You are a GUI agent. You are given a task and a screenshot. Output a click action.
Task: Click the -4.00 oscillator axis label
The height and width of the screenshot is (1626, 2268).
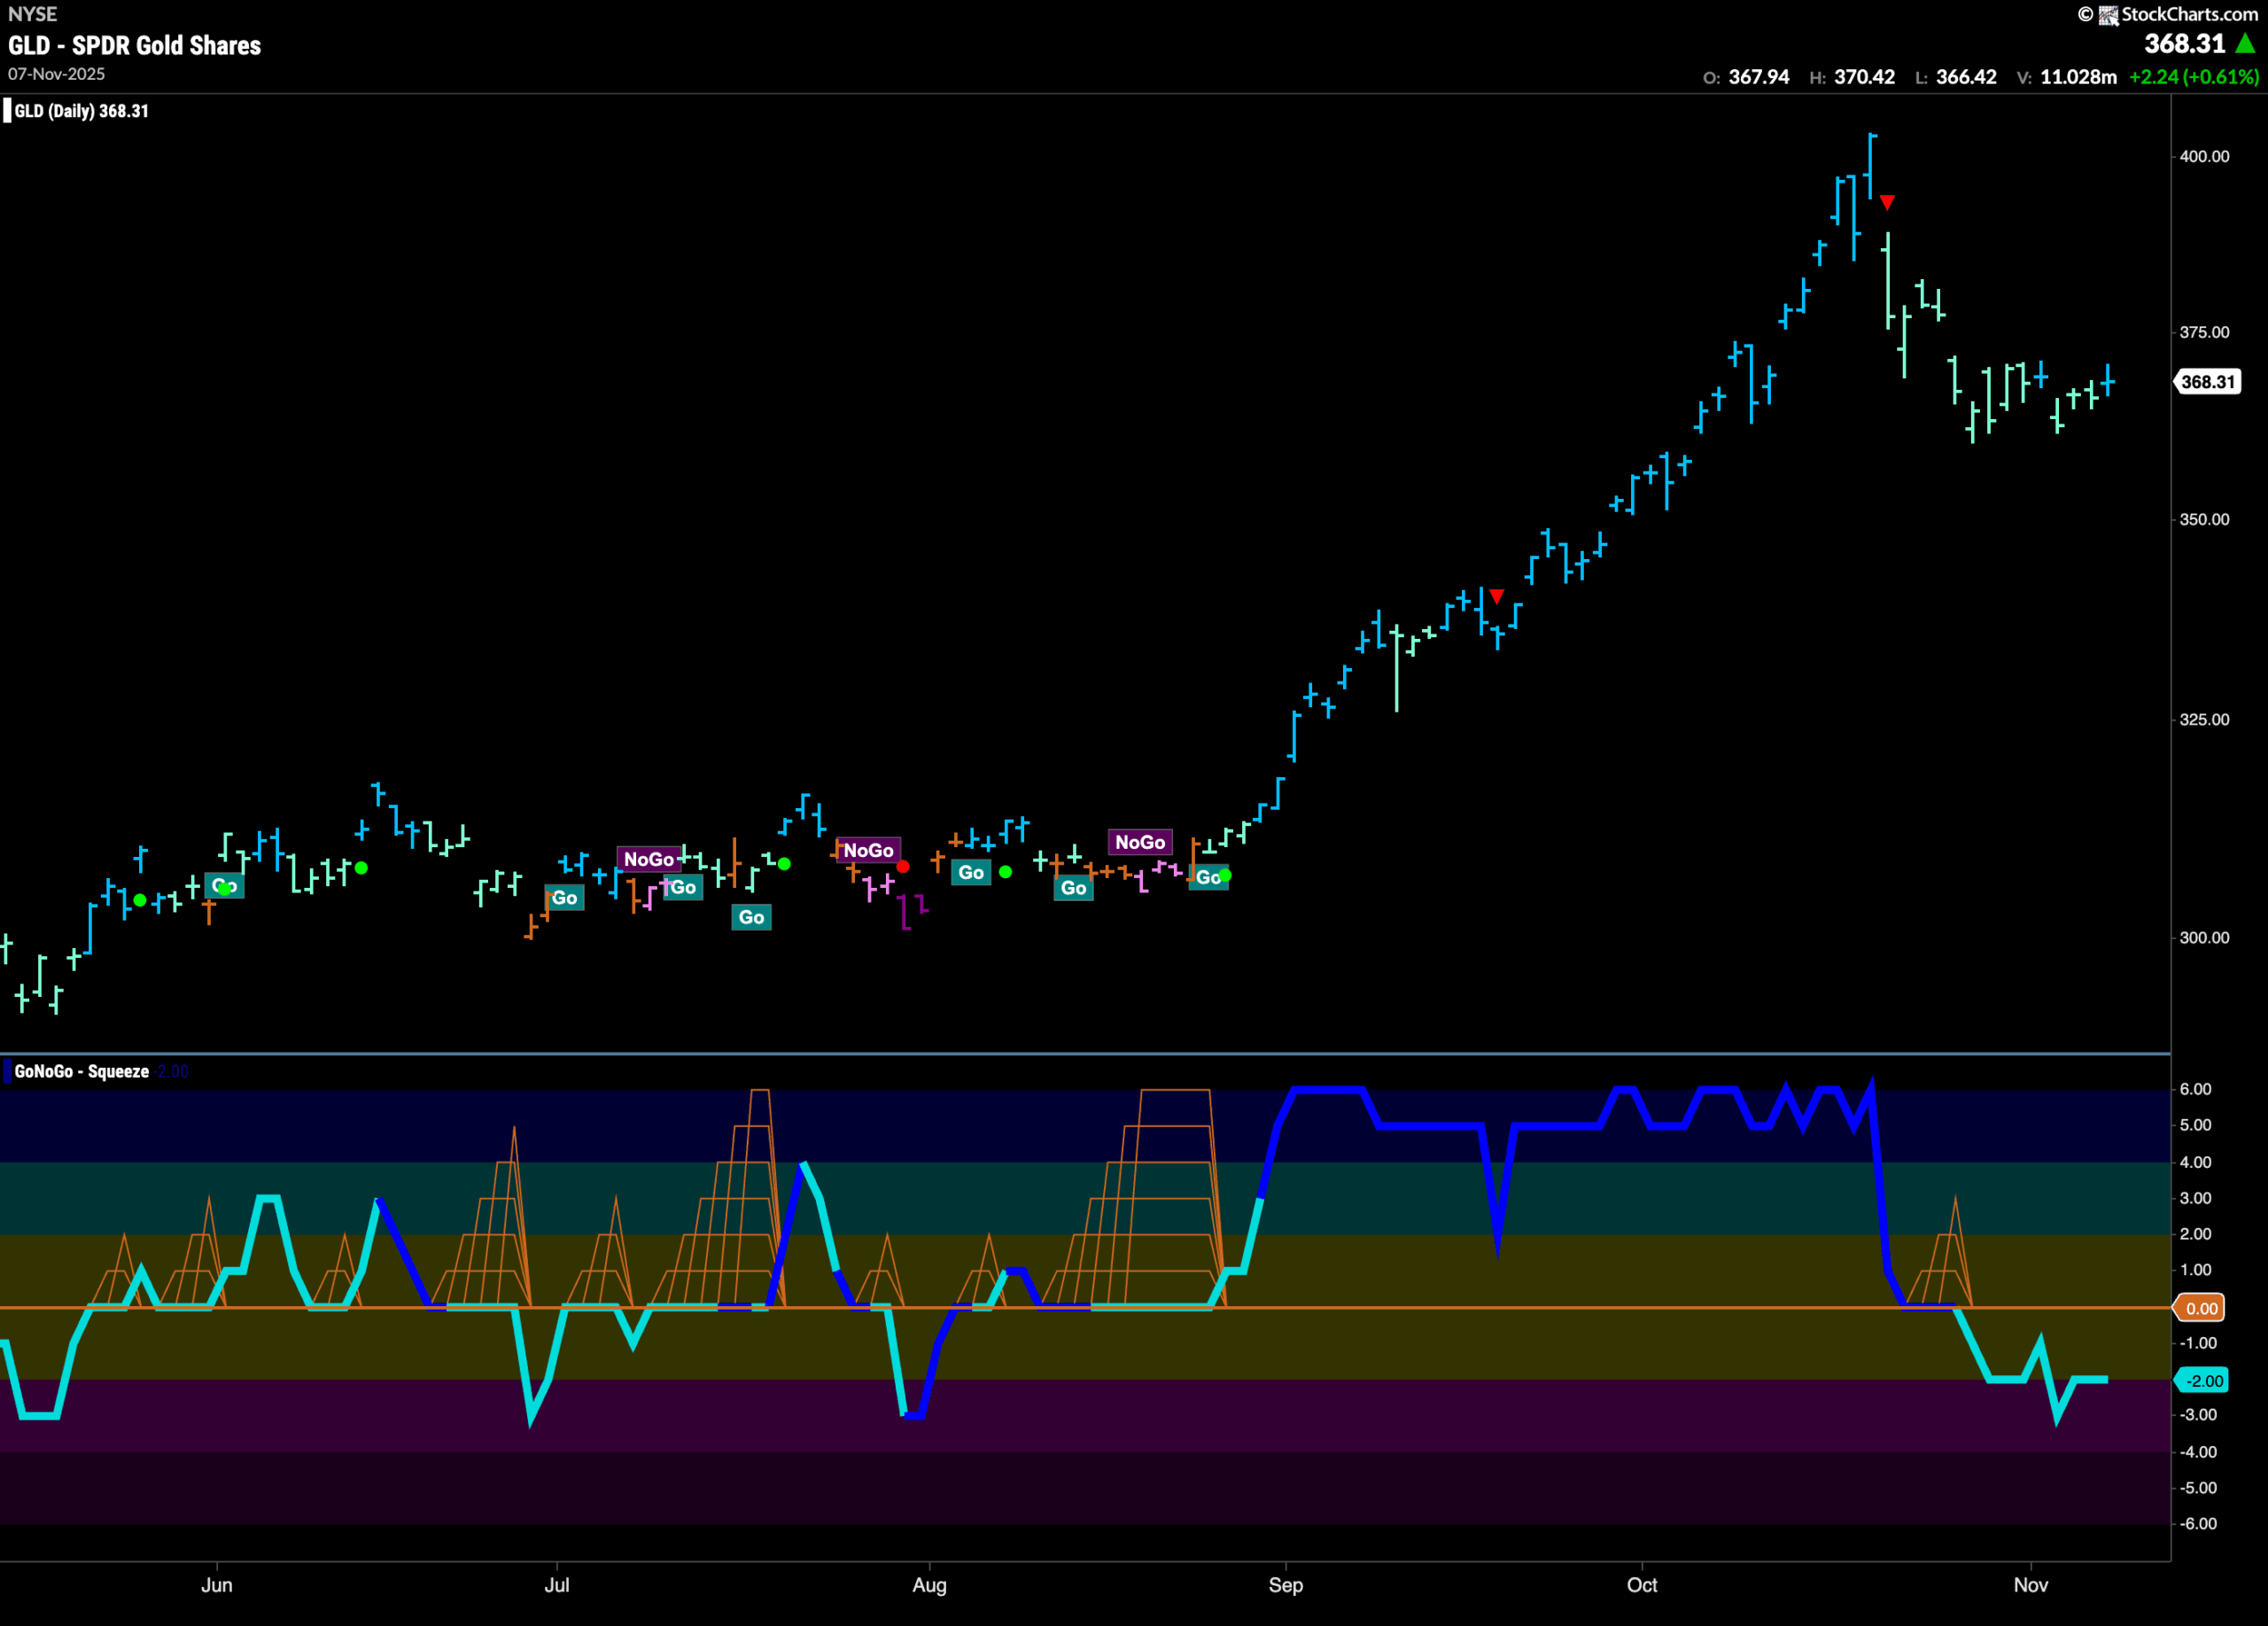(2198, 1452)
